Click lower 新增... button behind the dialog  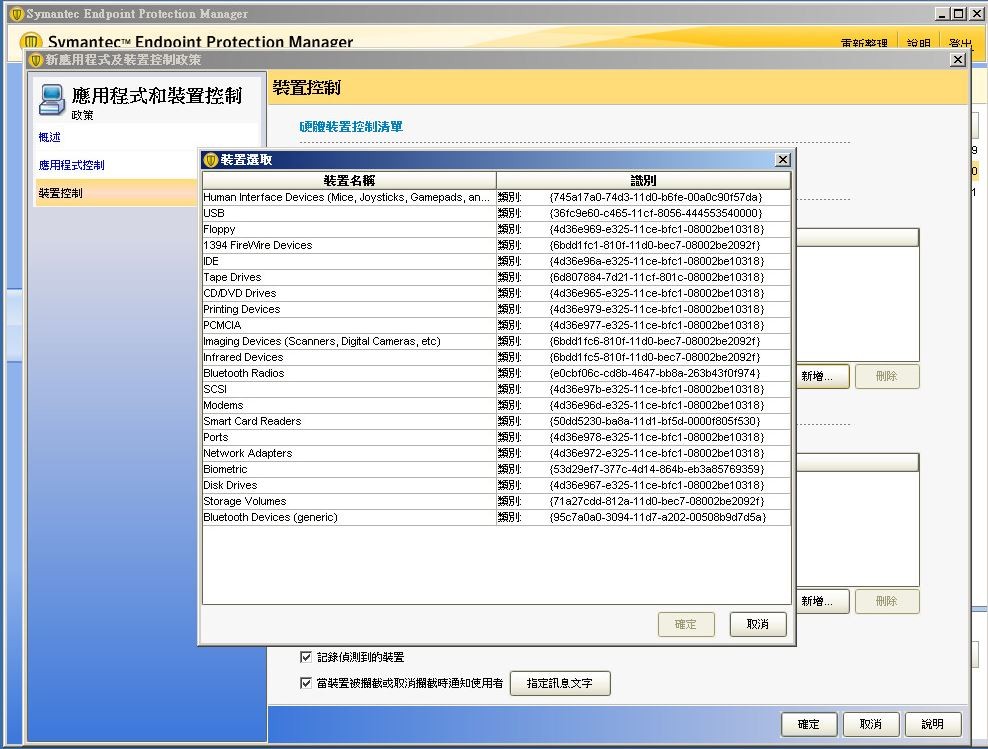(822, 601)
